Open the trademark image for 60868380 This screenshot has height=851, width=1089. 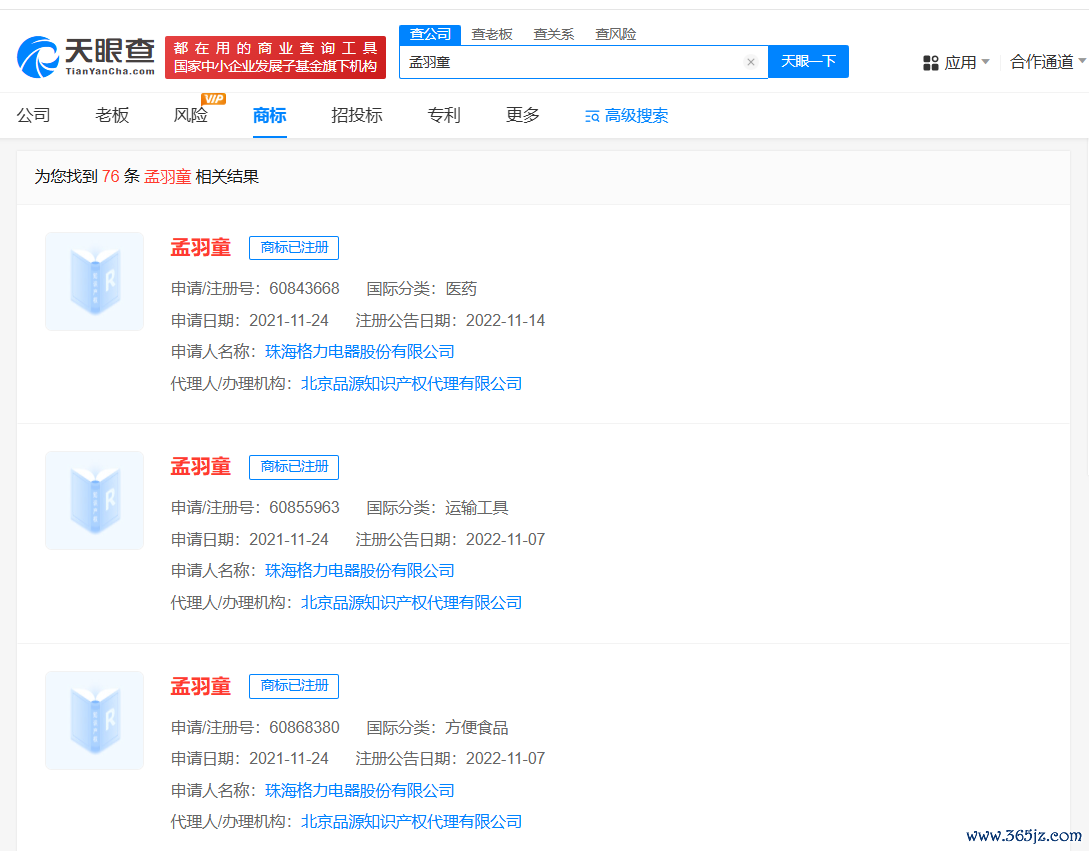(94, 720)
